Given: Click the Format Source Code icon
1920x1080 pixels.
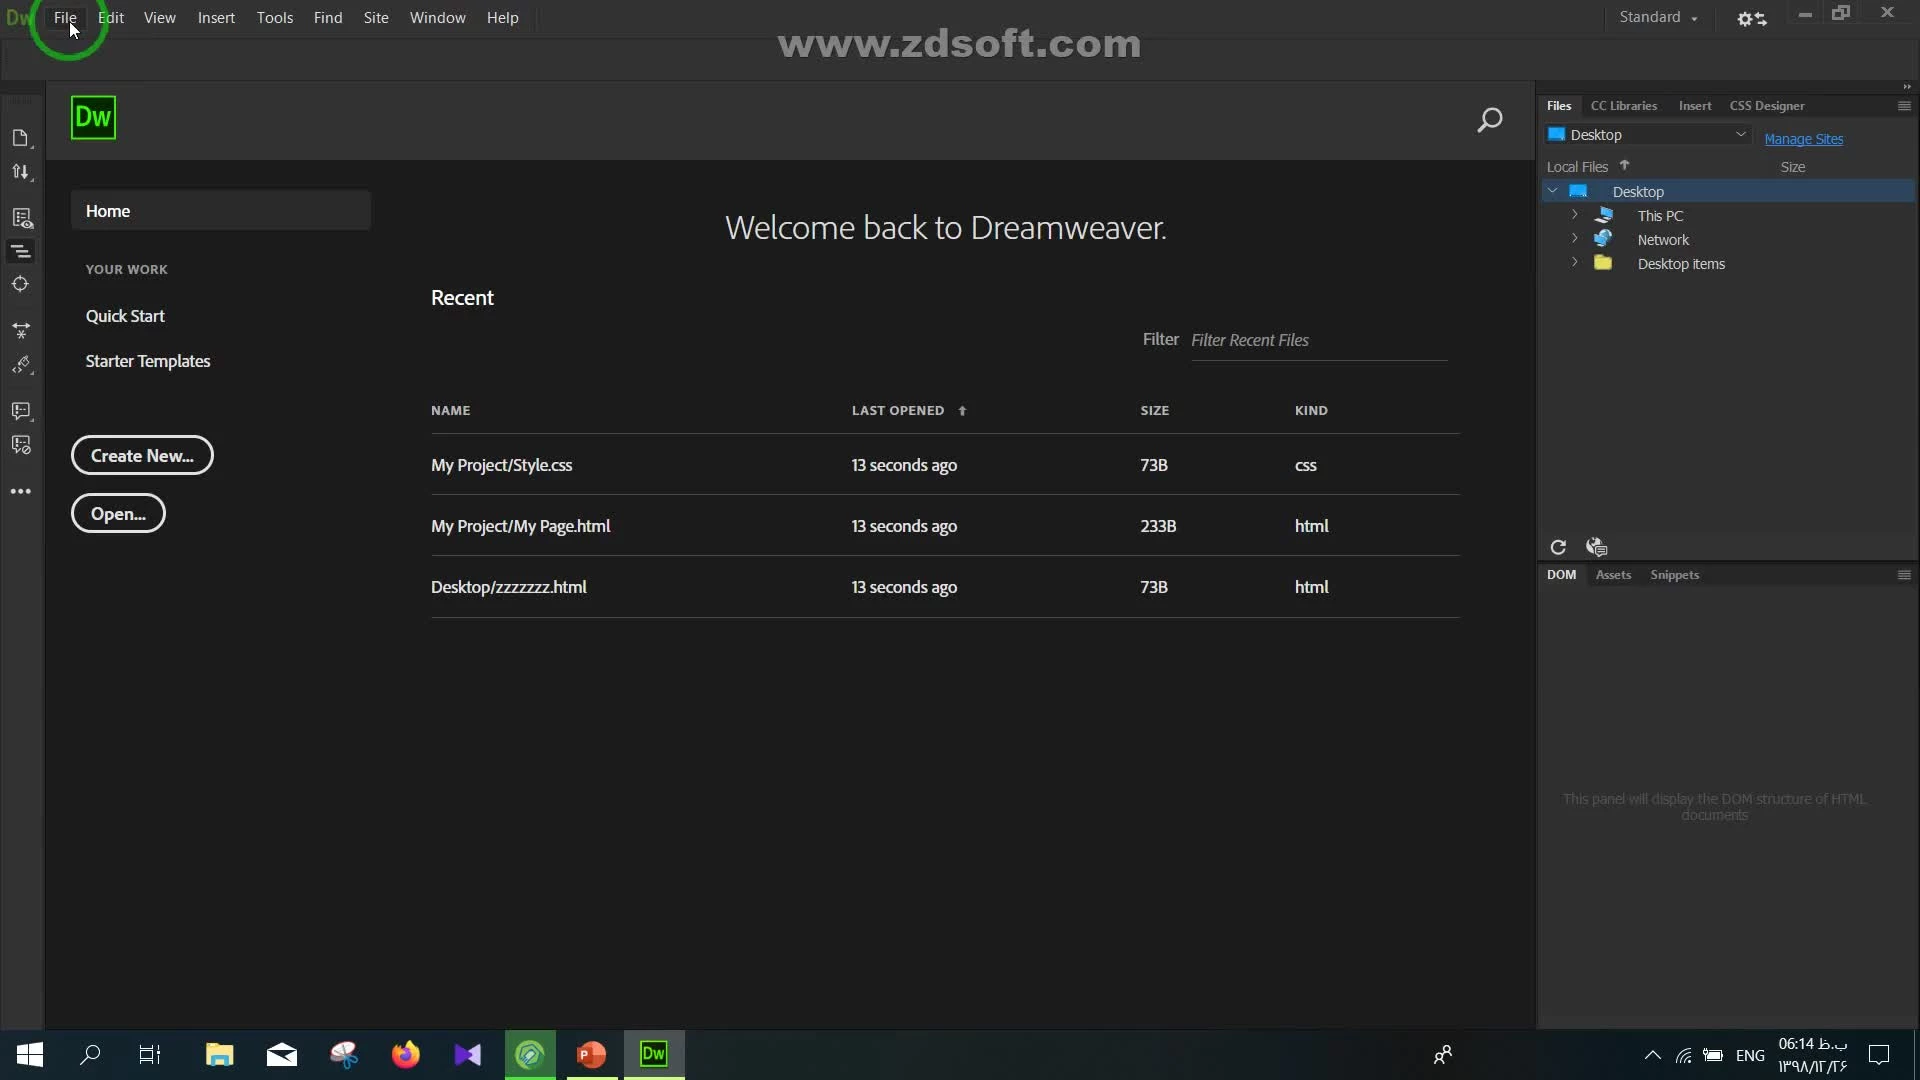Looking at the screenshot, I should coord(21,366).
